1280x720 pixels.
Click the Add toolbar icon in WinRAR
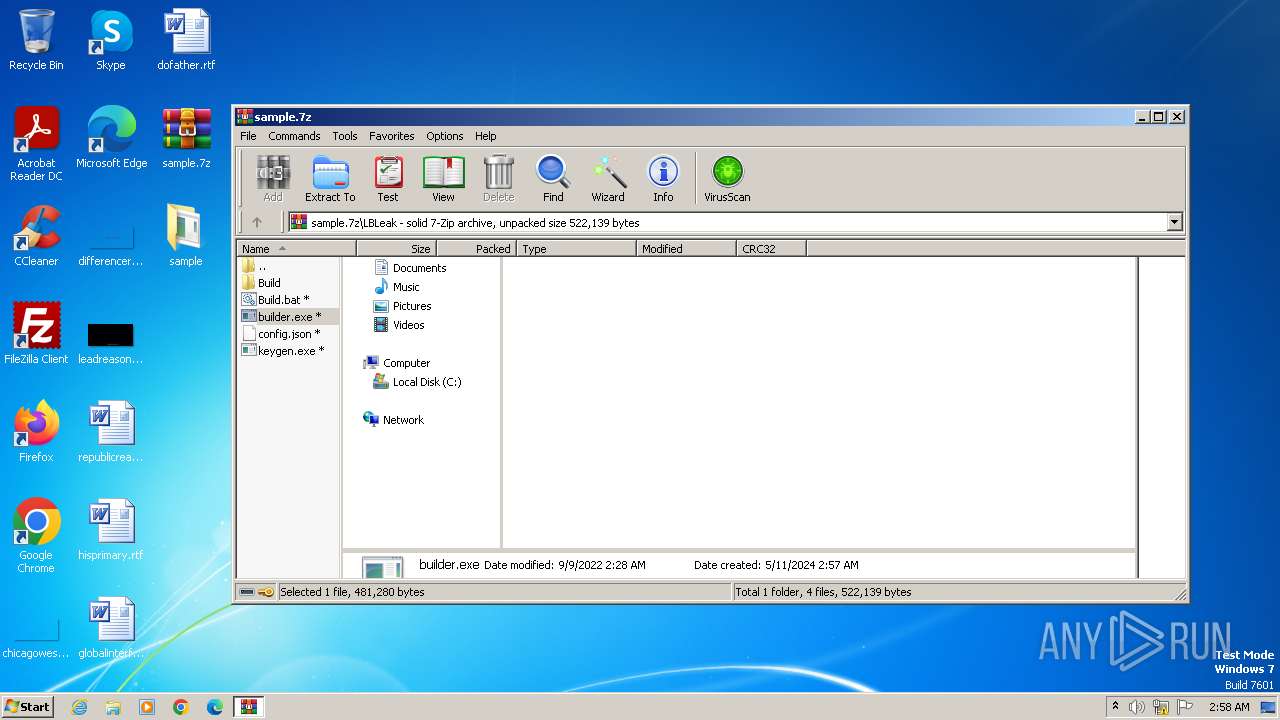[273, 179]
